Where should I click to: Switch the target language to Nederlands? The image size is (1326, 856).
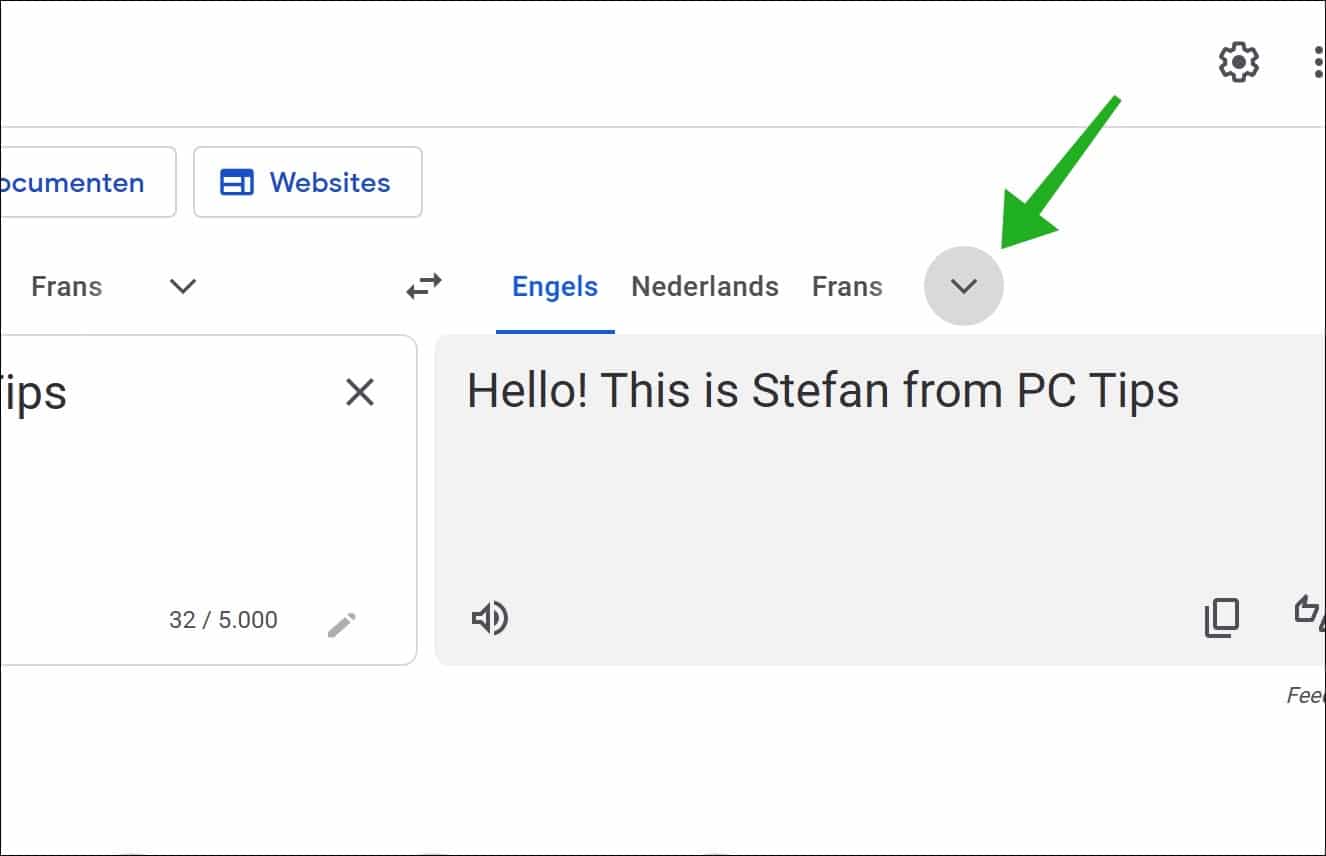pyautogui.click(x=704, y=286)
